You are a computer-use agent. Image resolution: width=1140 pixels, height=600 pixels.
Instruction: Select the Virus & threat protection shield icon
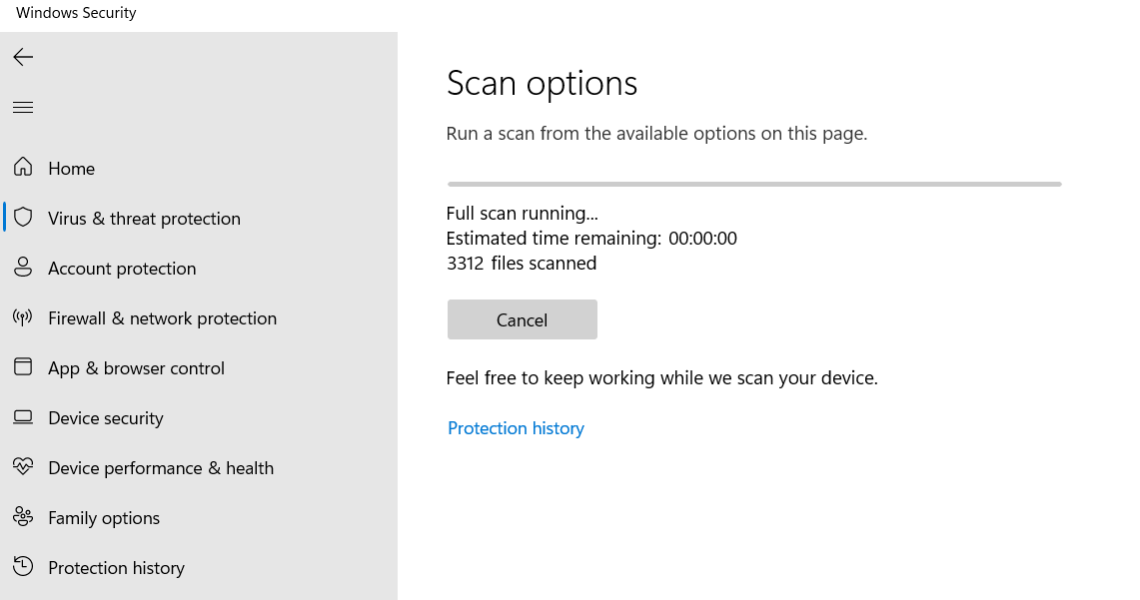(23, 217)
